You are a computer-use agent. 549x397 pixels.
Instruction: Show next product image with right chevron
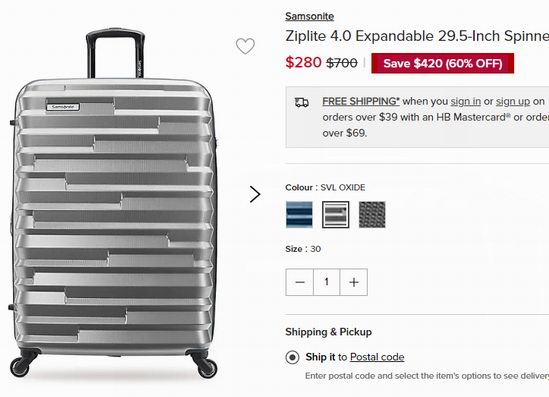tap(255, 194)
